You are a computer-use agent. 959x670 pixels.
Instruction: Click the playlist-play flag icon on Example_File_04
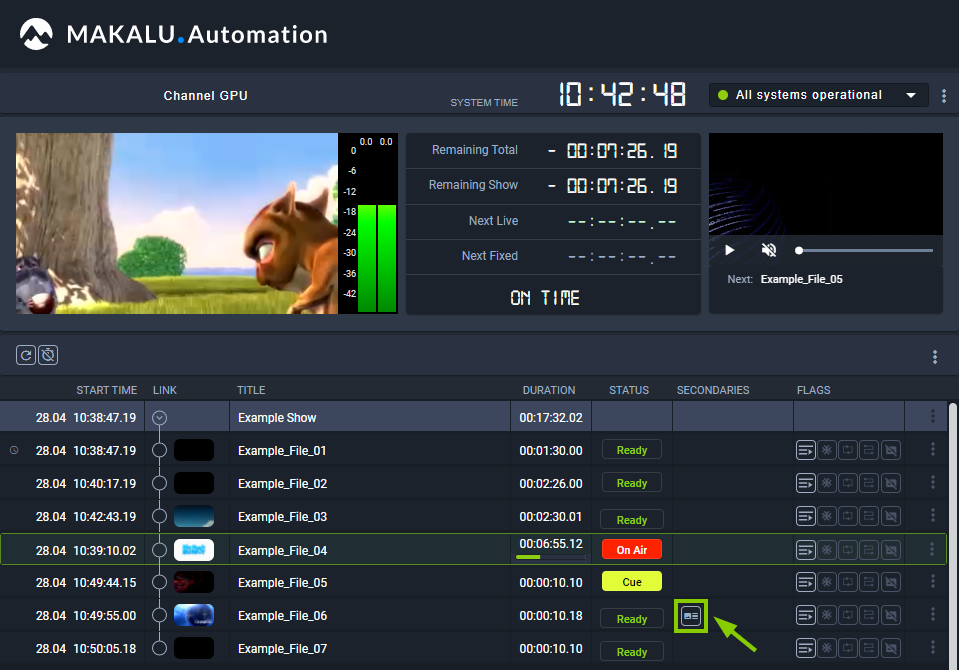pos(805,550)
